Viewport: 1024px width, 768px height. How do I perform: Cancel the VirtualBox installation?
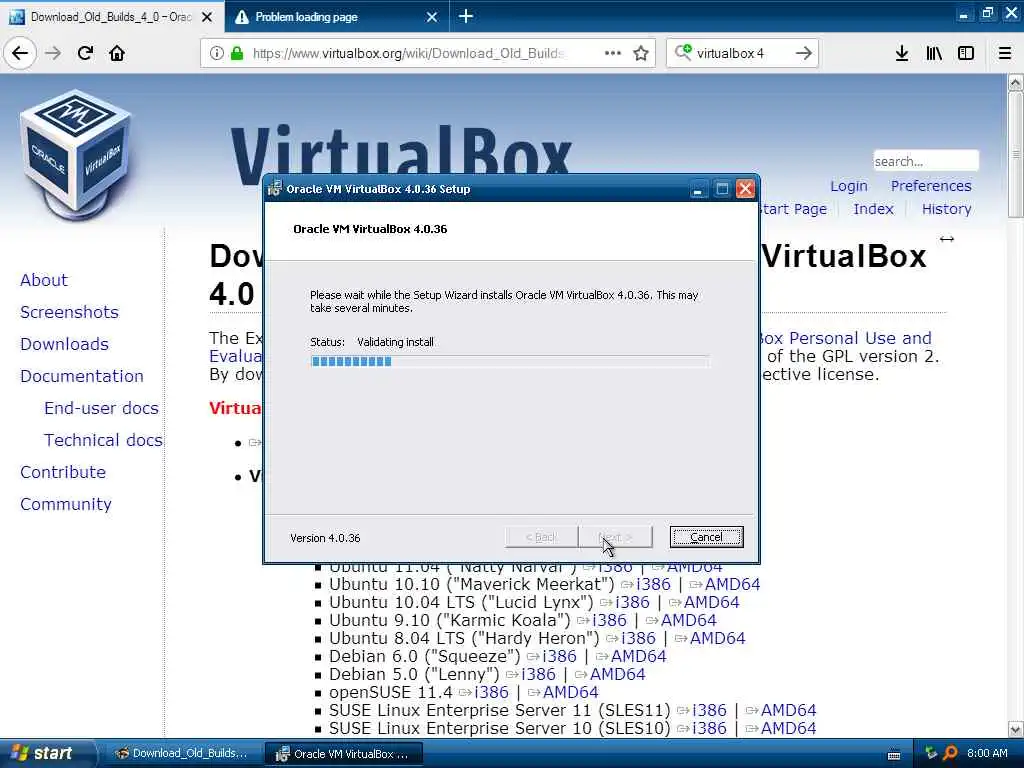click(x=706, y=537)
